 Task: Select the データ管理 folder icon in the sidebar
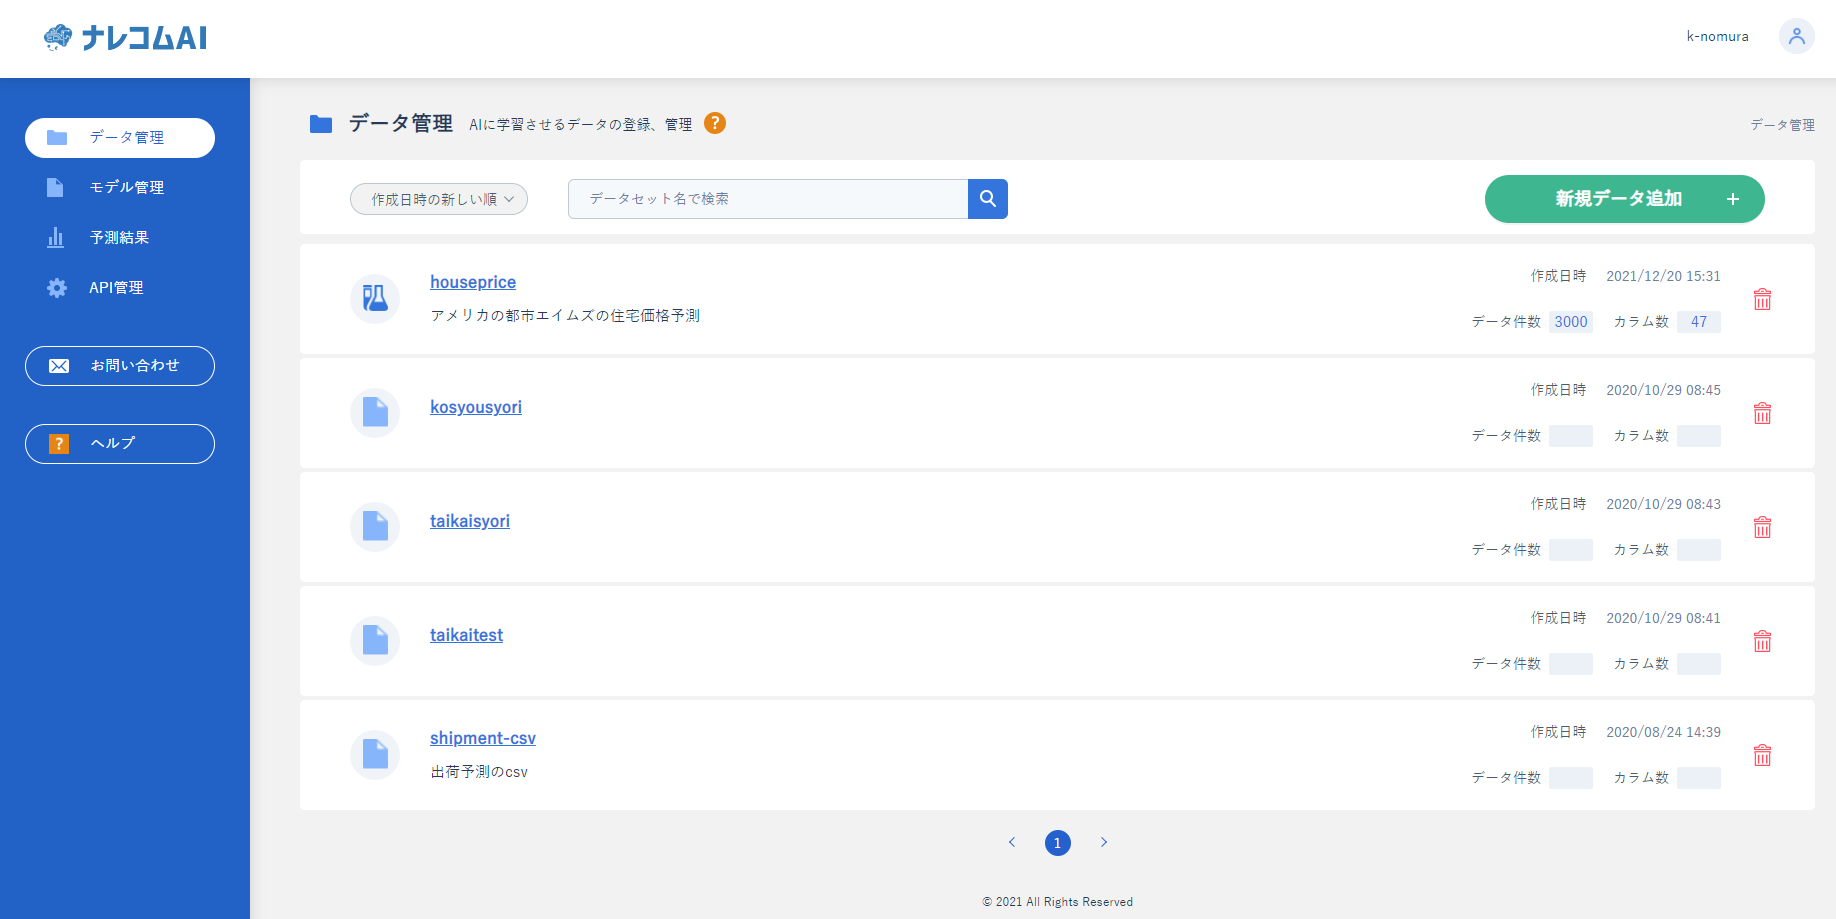point(56,138)
